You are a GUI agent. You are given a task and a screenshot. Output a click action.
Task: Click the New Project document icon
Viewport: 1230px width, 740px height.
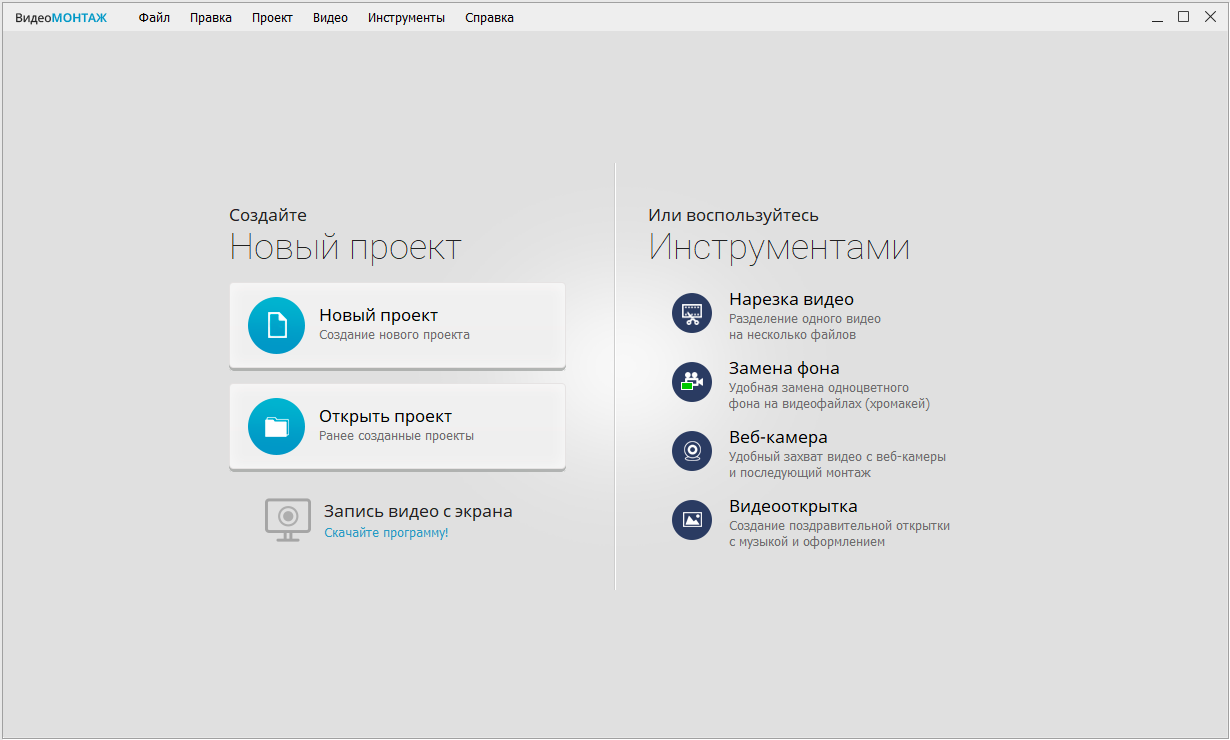[x=276, y=326]
